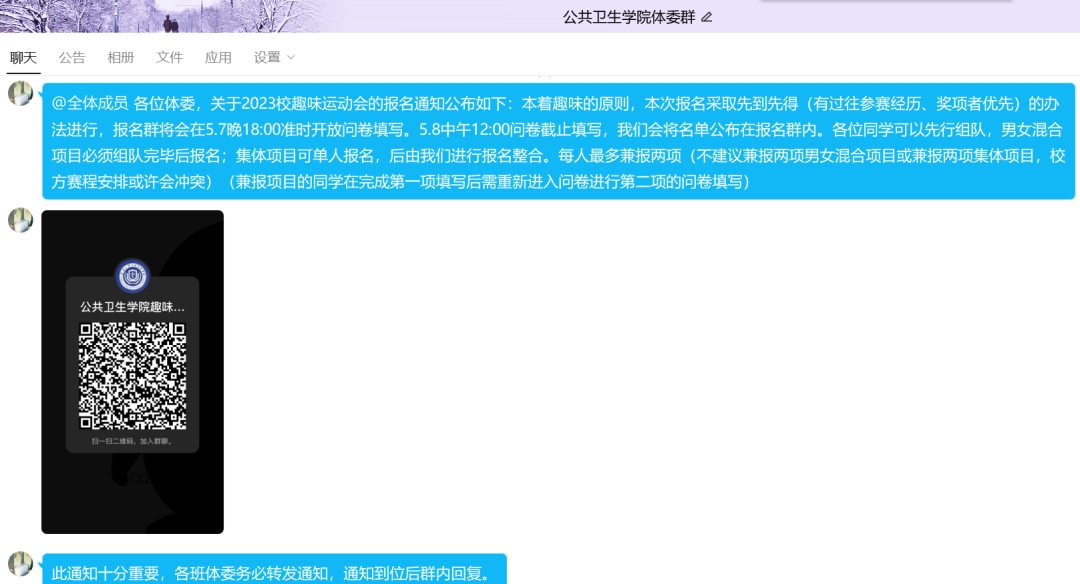Click the 公共卫生学院趣味... caption in the image
1080x584 pixels.
132,307
